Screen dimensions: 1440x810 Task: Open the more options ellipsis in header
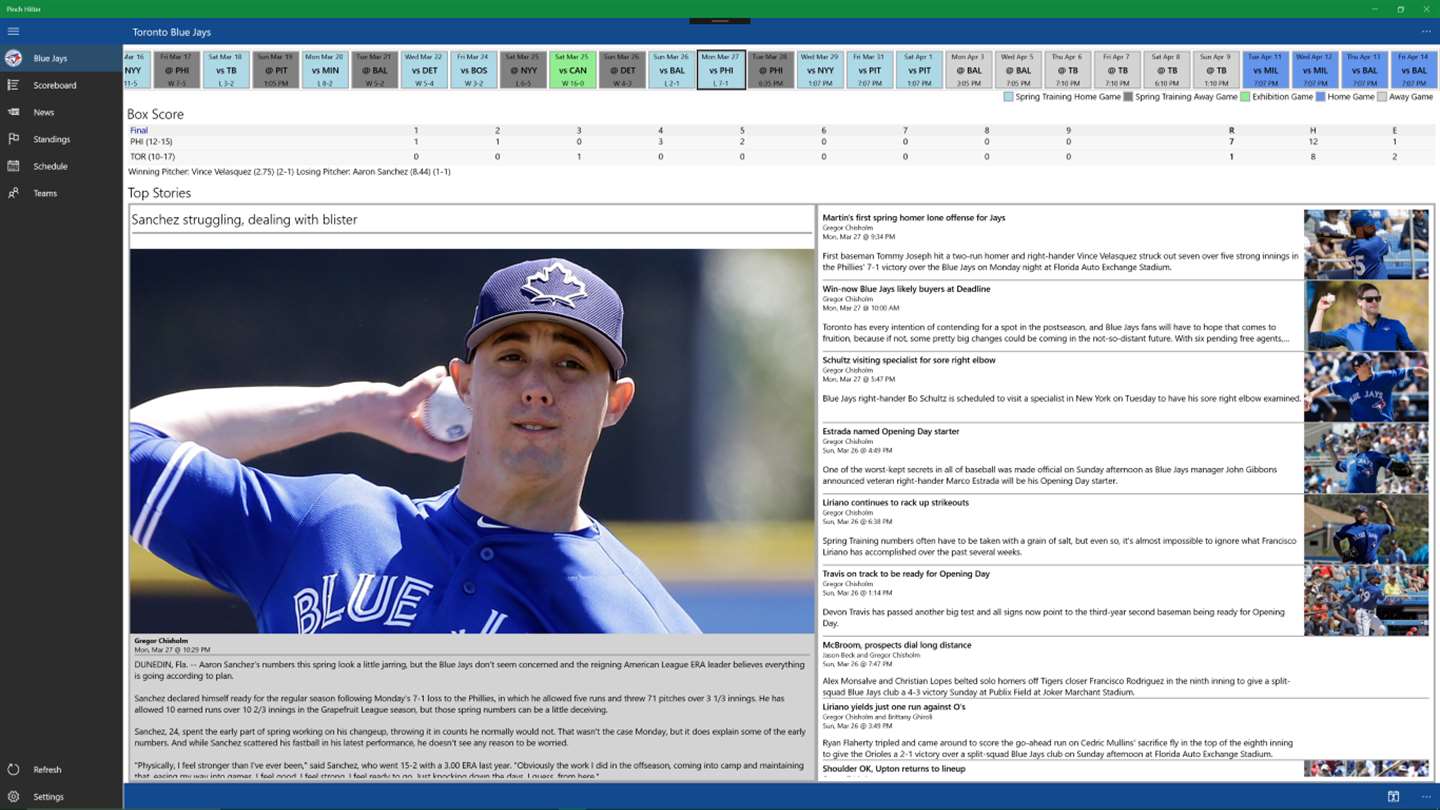[1426, 32]
